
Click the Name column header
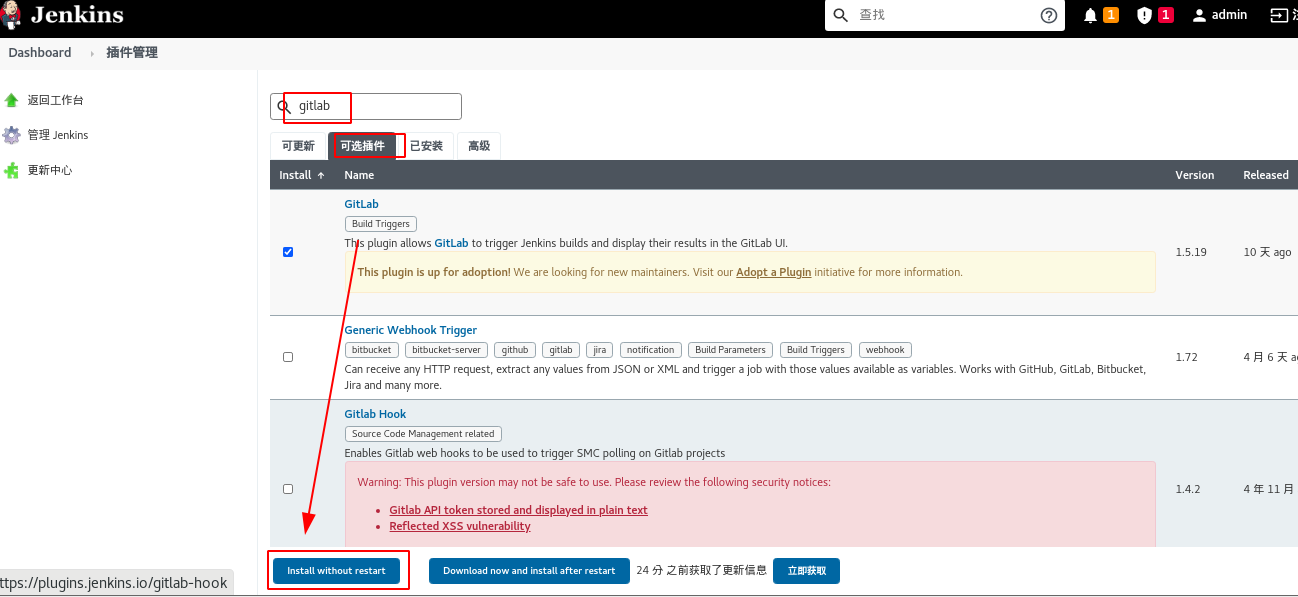[x=359, y=175]
